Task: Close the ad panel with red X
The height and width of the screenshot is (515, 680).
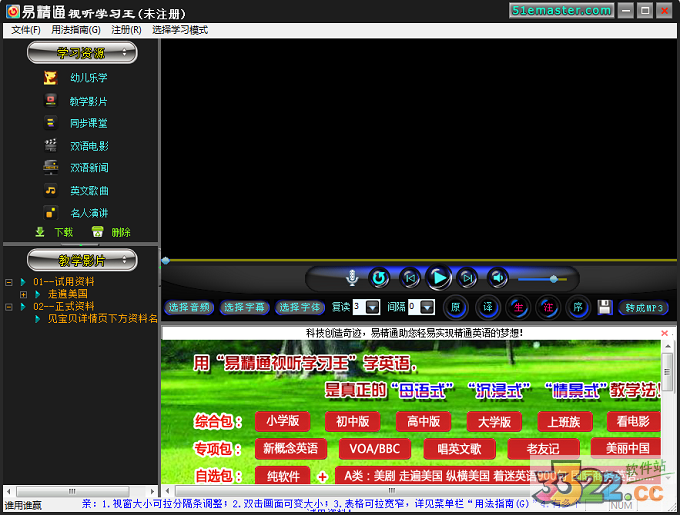Action: pyautogui.click(x=664, y=333)
